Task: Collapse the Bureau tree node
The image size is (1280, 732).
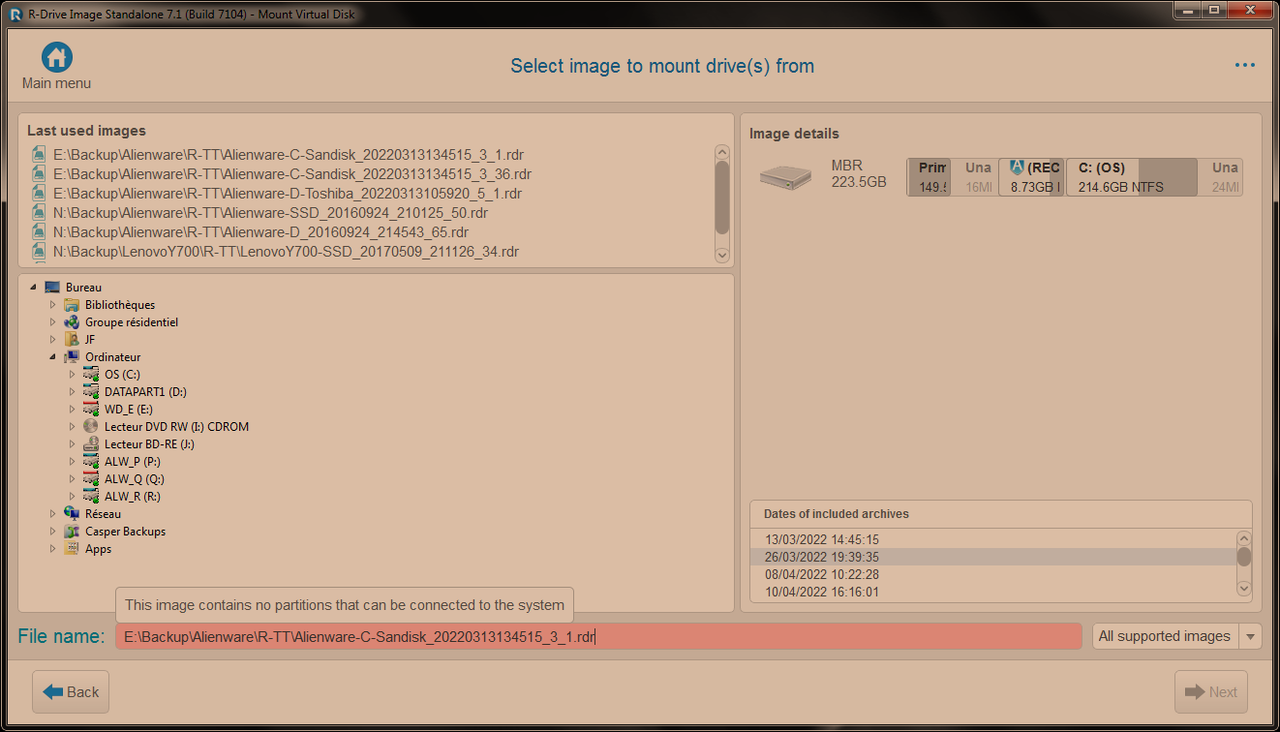Action: point(34,287)
